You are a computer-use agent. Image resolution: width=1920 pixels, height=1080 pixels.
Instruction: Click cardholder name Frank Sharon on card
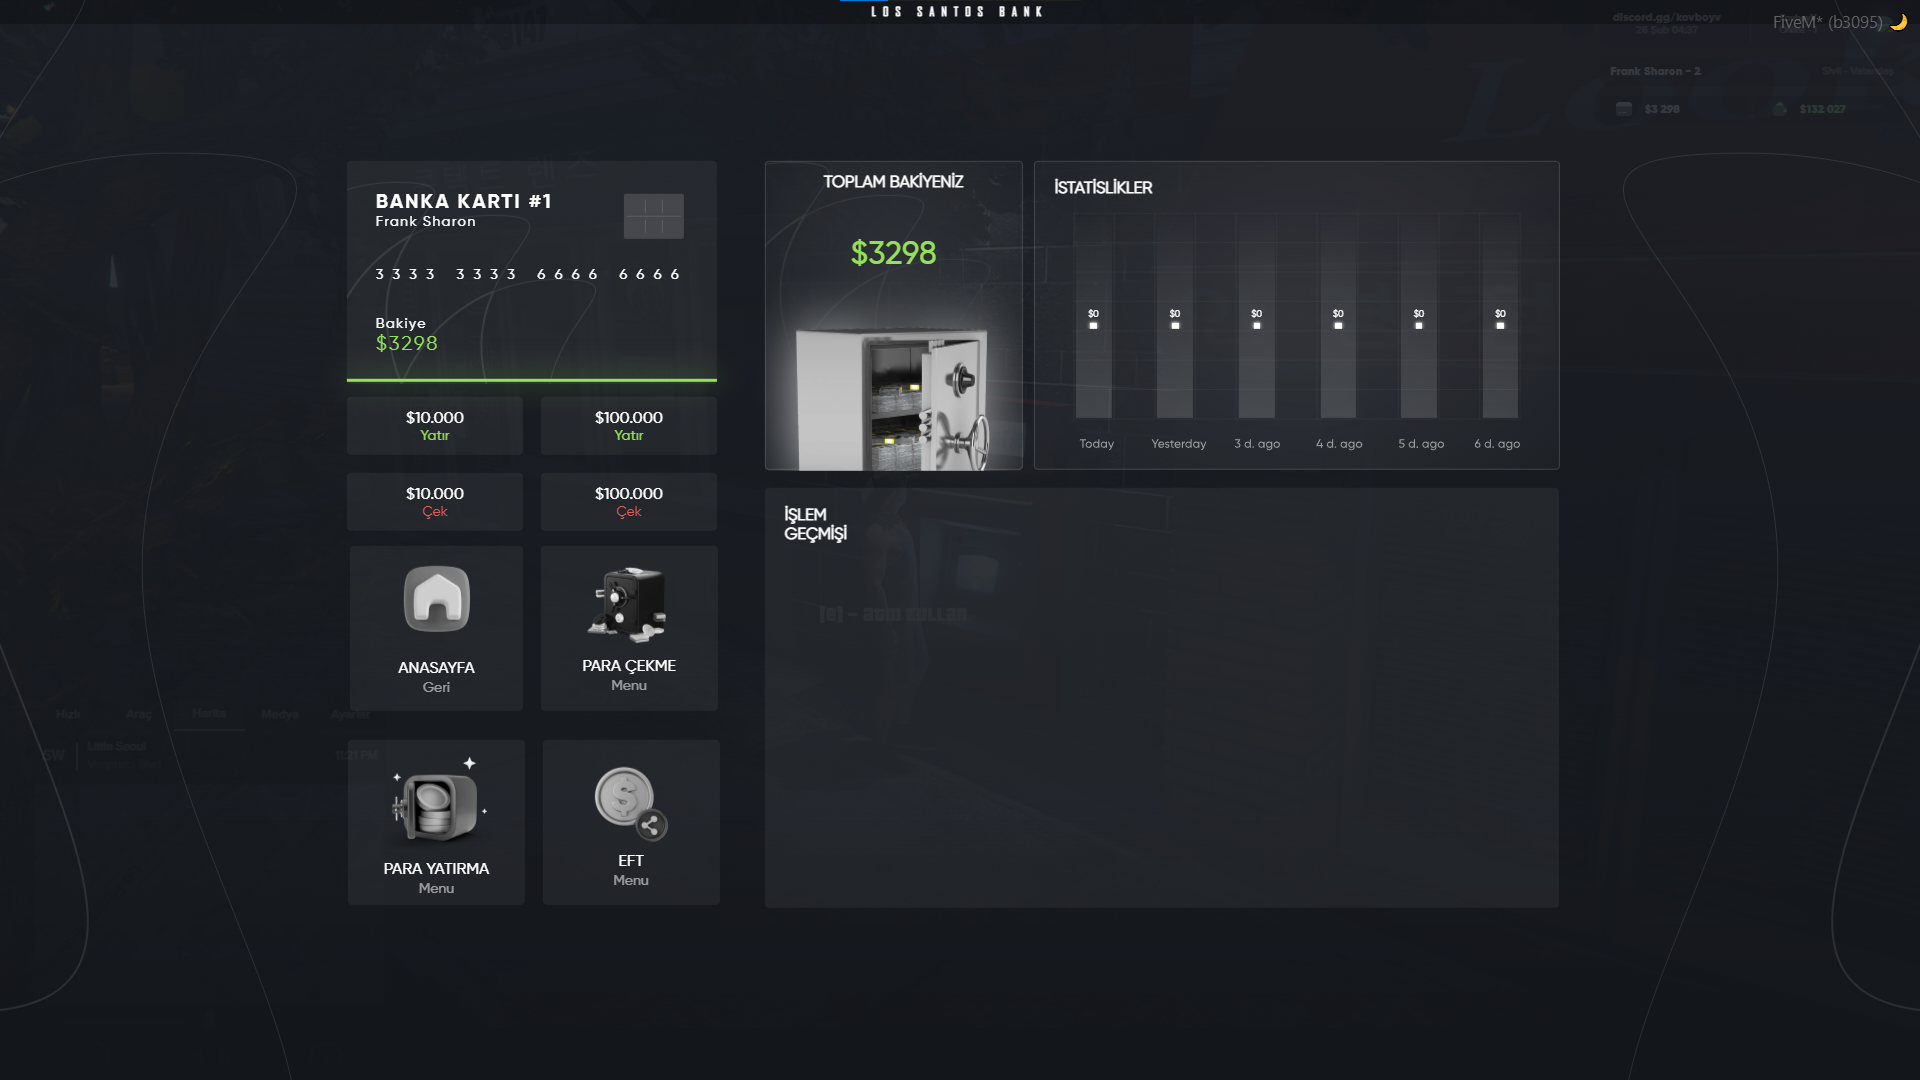(x=426, y=222)
